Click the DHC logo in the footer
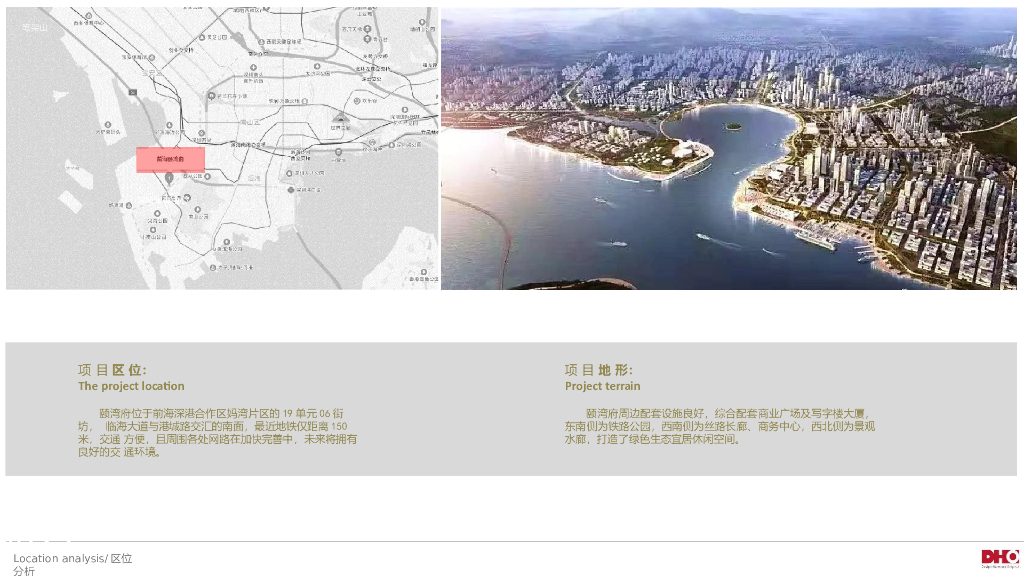The image size is (1024, 576). pos(1000,559)
